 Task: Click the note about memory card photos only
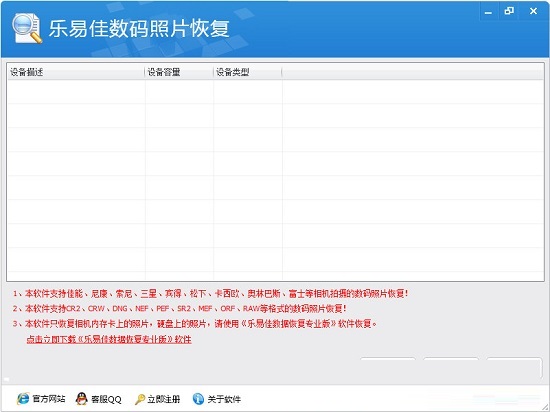point(195,324)
